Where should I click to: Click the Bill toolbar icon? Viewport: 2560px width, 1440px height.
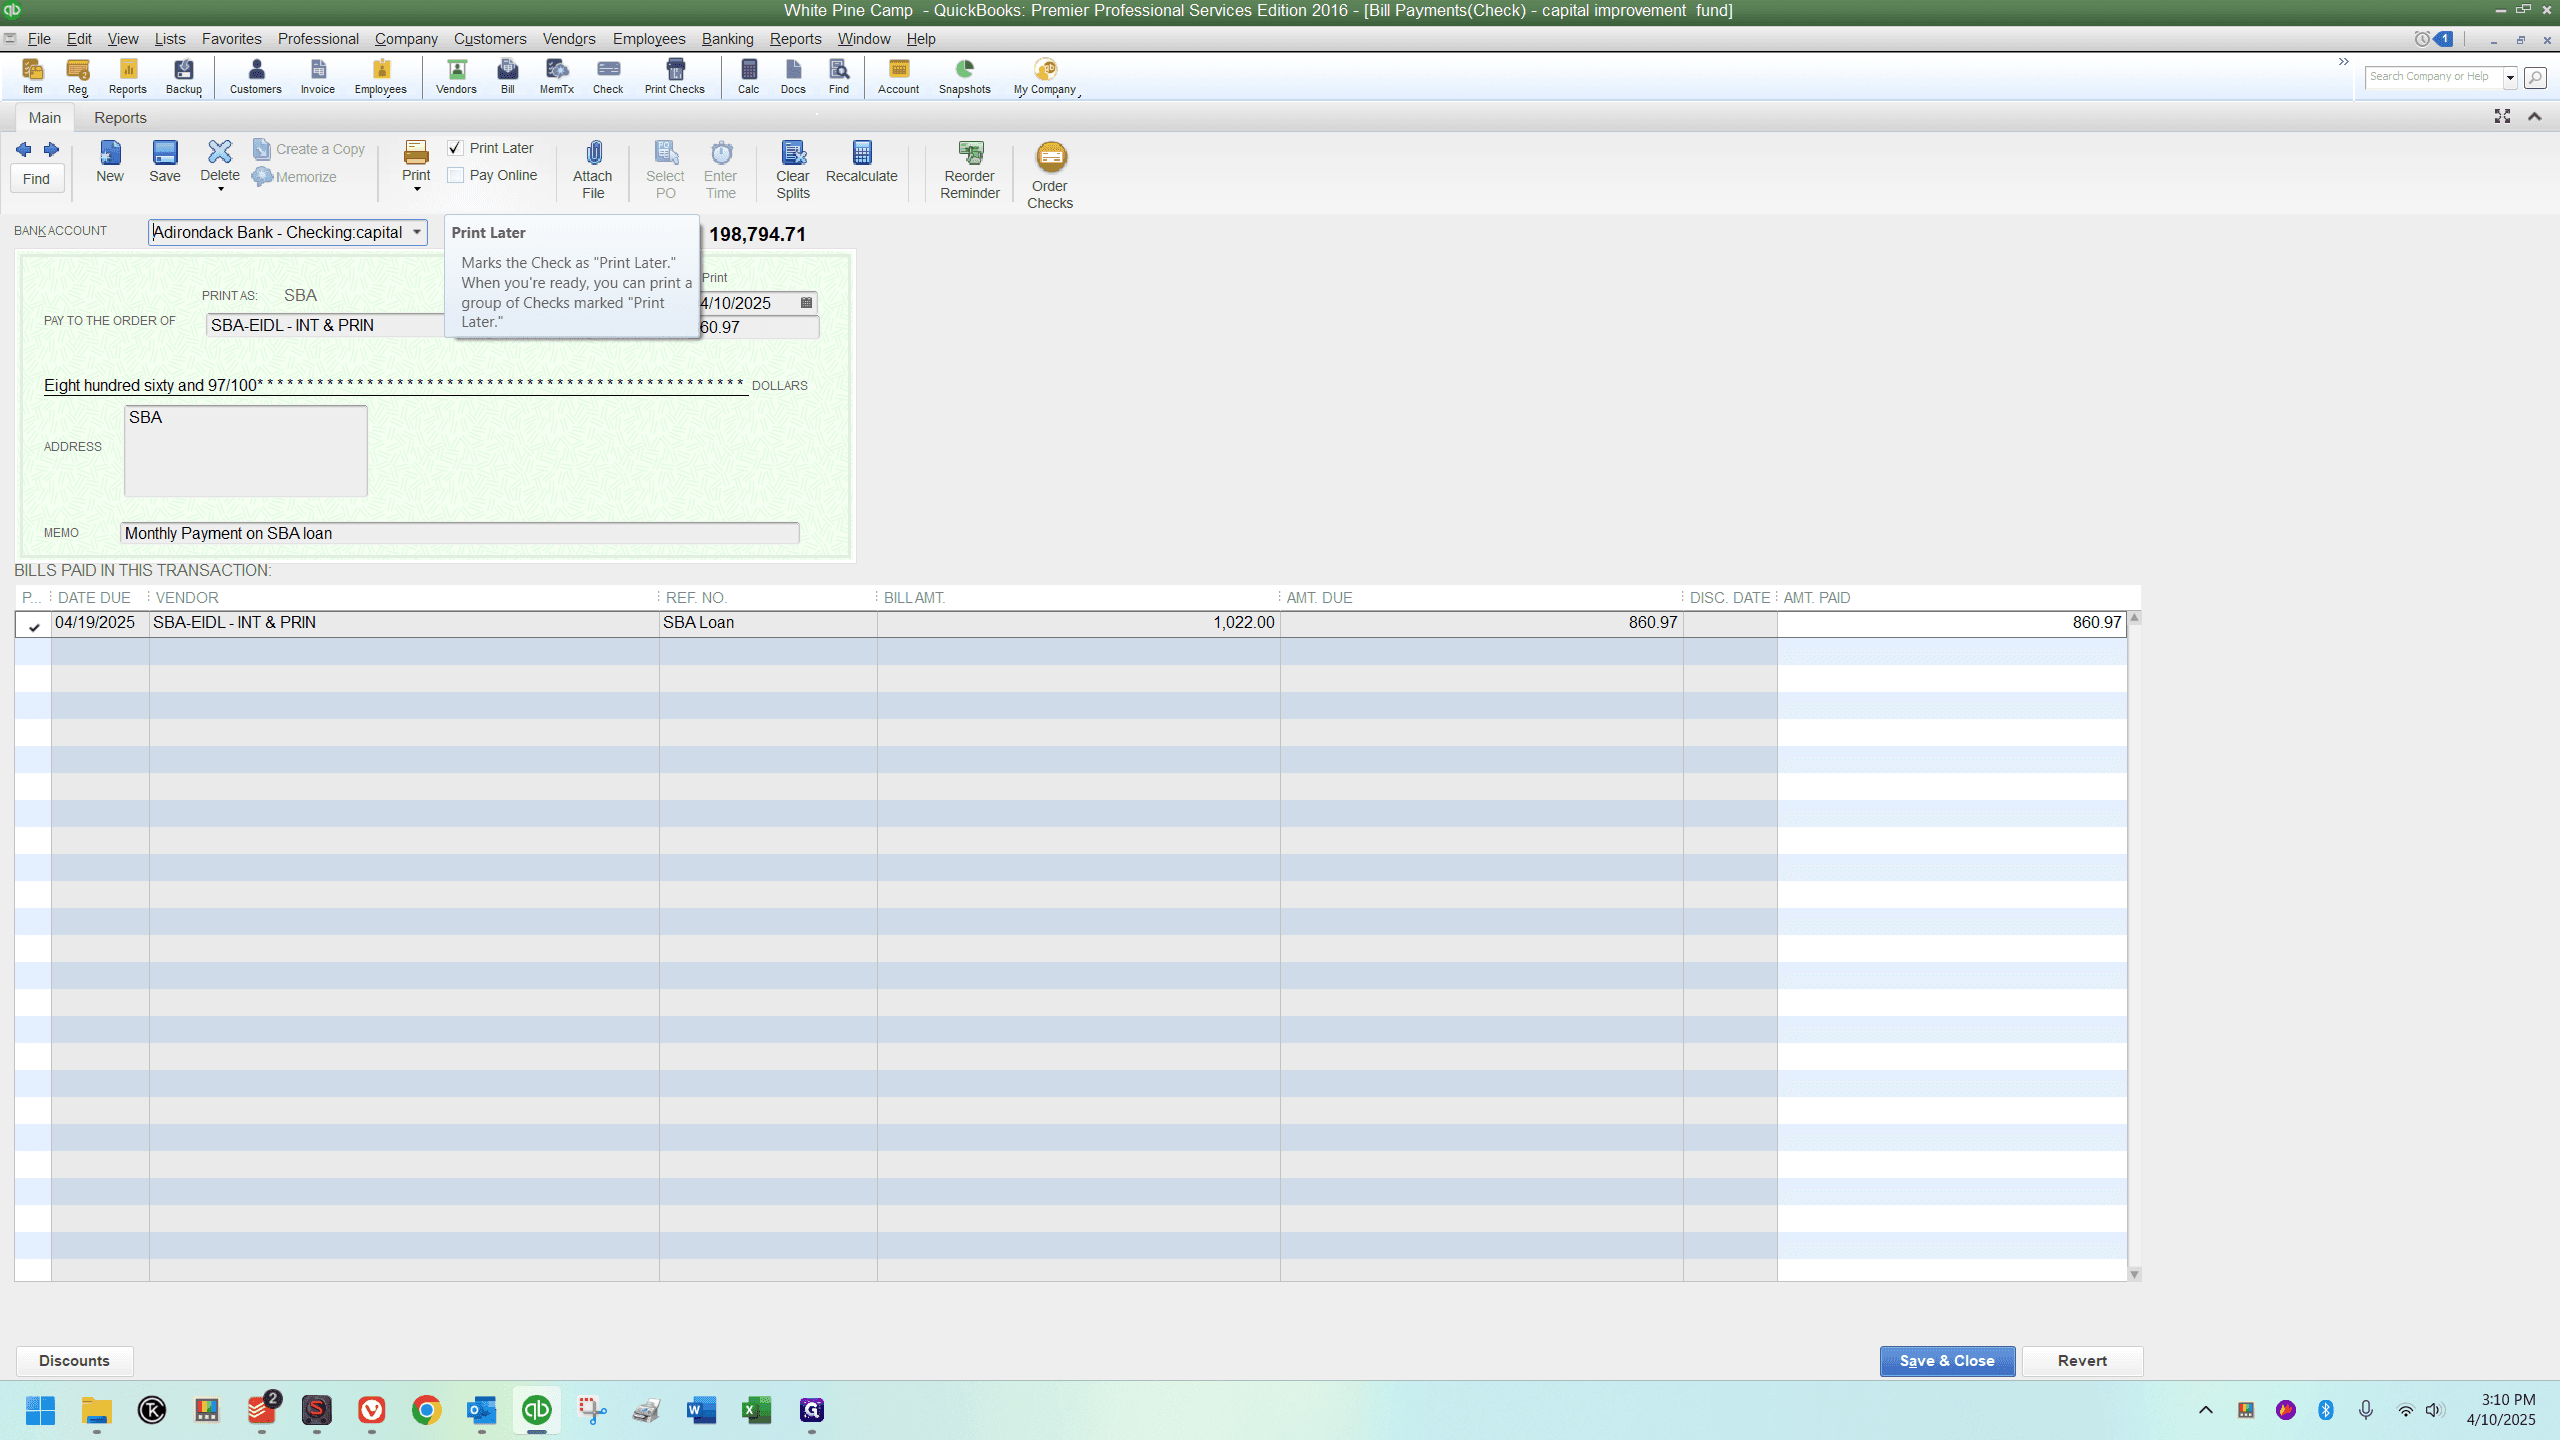(508, 76)
